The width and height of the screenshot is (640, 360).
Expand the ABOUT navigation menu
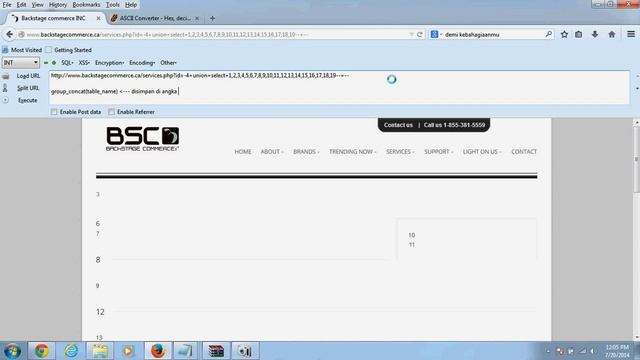click(x=272, y=152)
